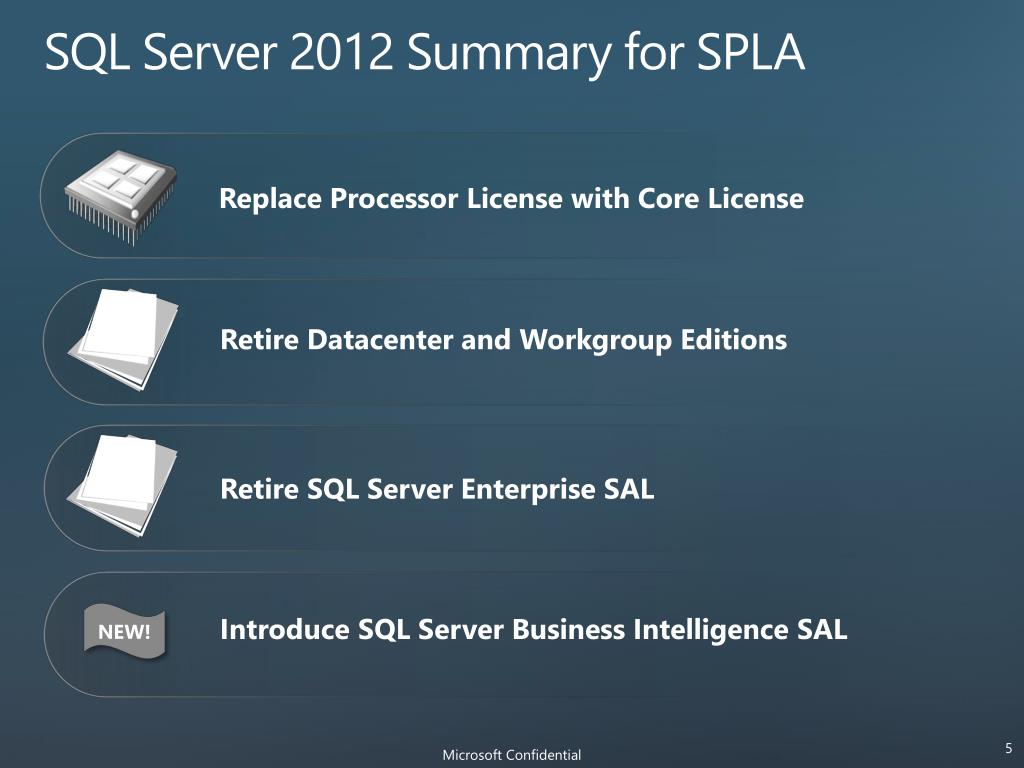Select 'Retire SQL Server Enterprise SAL' text

pos(437,489)
